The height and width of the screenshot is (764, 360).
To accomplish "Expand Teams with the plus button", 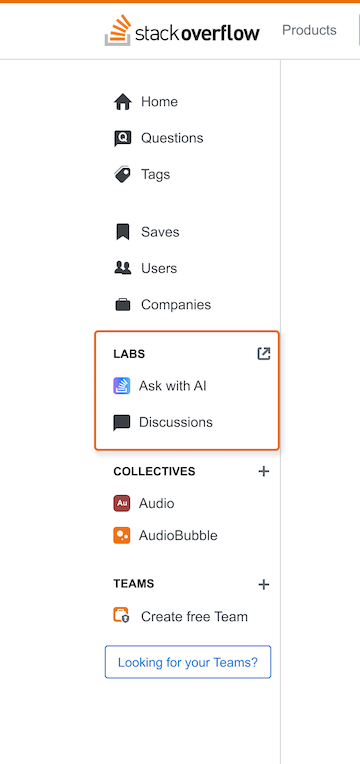I will (264, 584).
